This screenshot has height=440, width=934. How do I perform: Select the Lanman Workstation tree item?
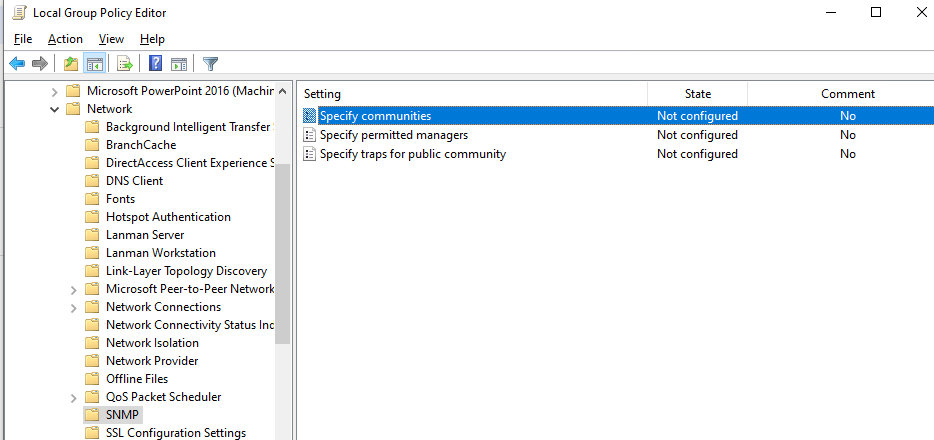pos(161,252)
